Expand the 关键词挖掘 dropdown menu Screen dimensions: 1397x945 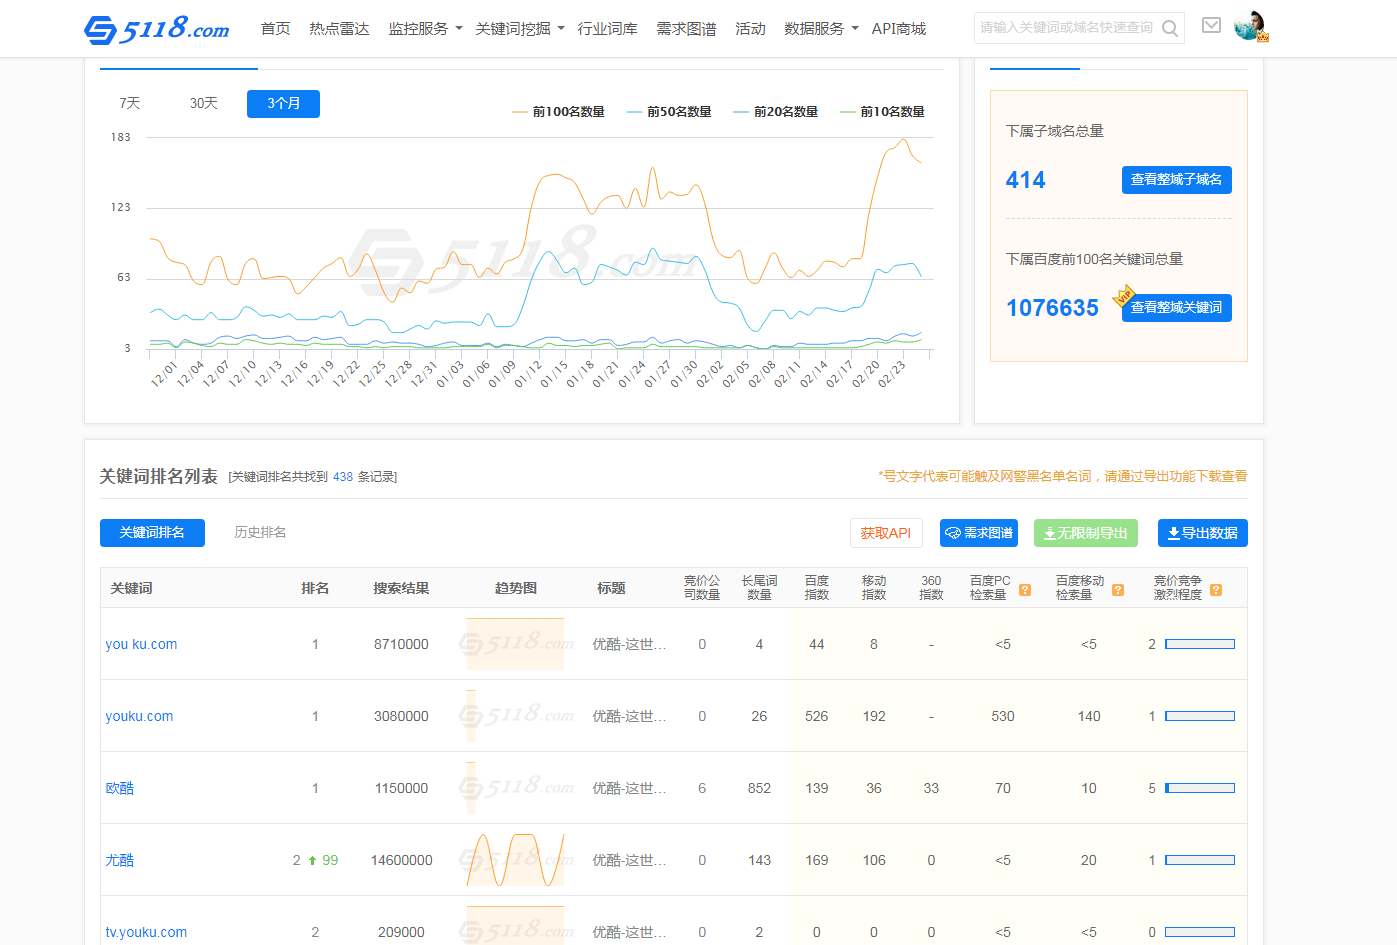519,29
